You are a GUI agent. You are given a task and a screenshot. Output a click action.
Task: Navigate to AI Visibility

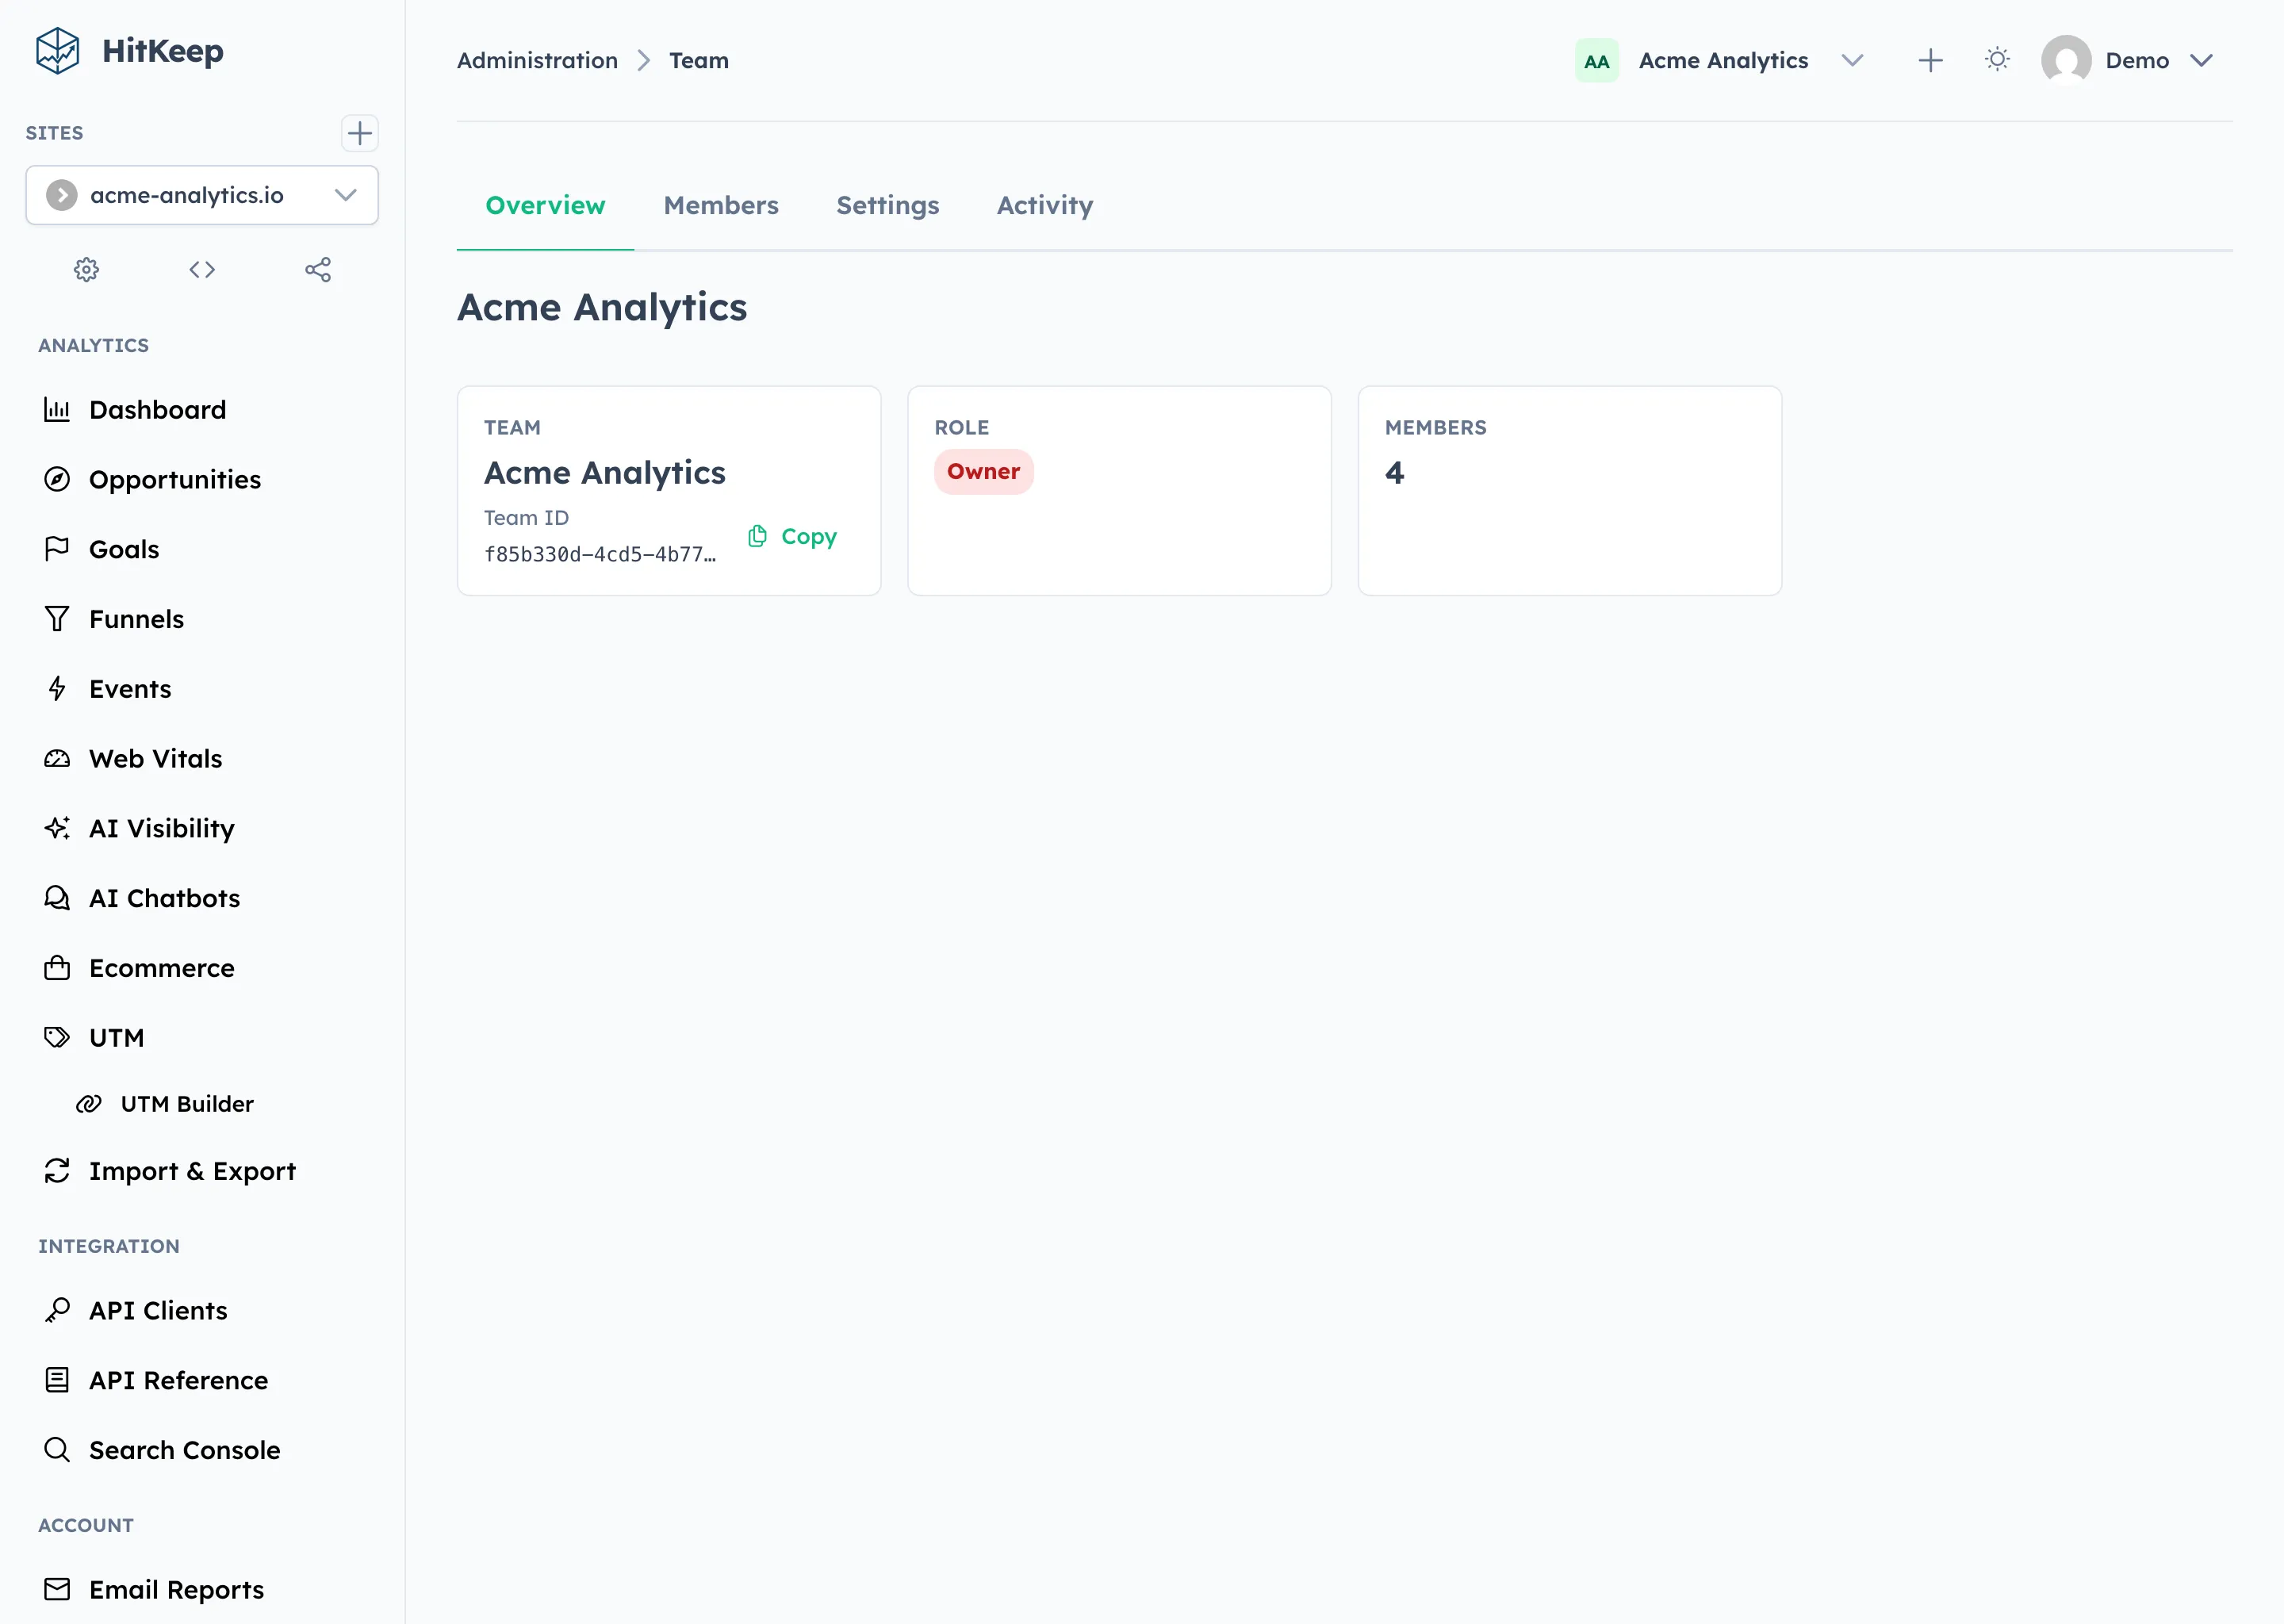202,828
